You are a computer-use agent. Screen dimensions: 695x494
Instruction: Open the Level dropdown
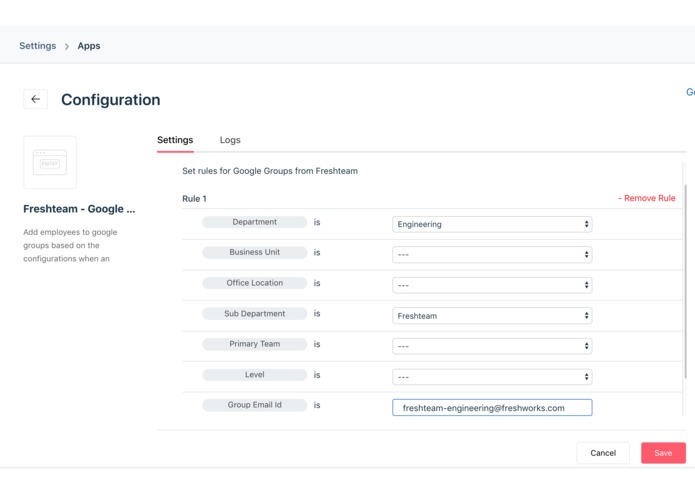coord(492,377)
